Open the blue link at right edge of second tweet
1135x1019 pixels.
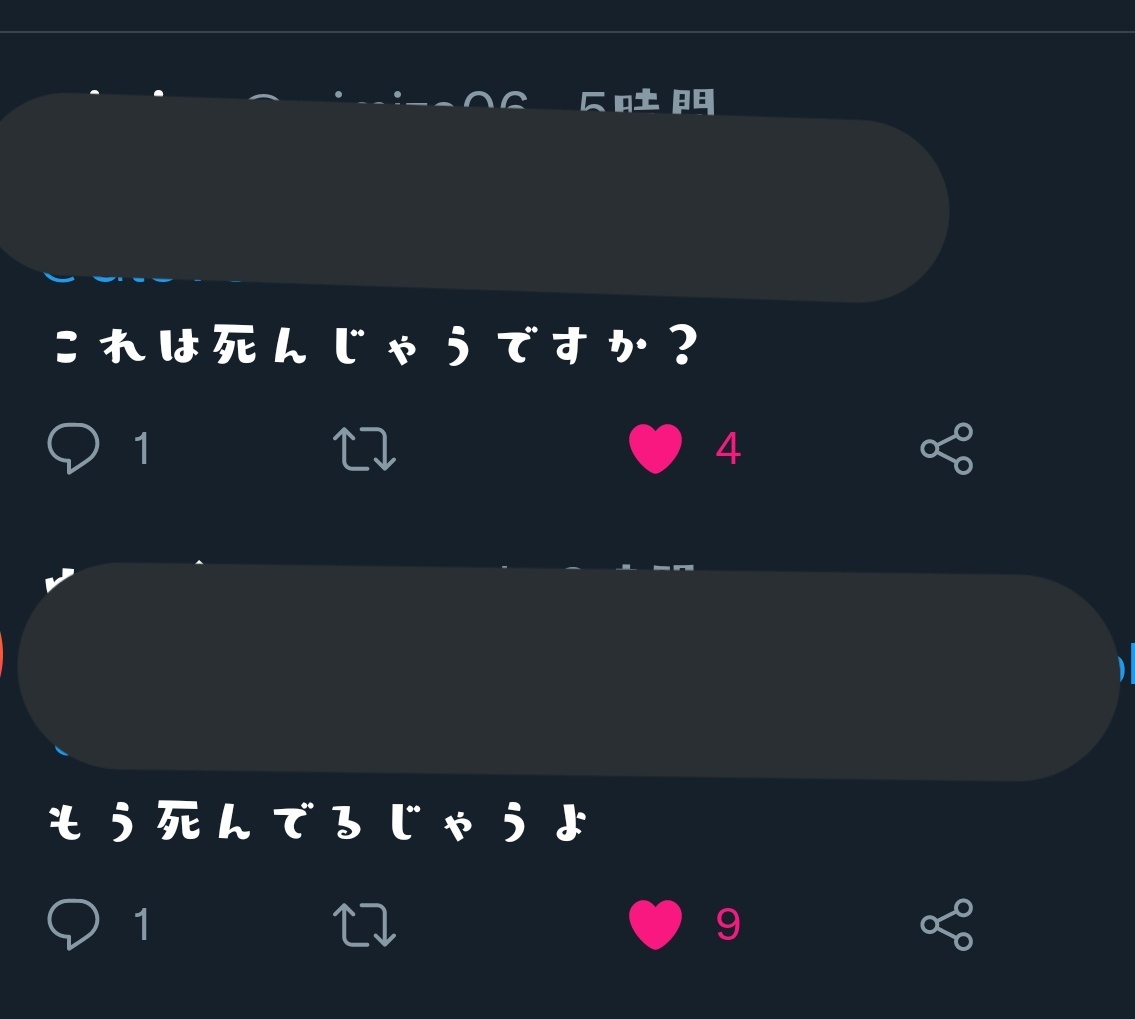[1126, 666]
